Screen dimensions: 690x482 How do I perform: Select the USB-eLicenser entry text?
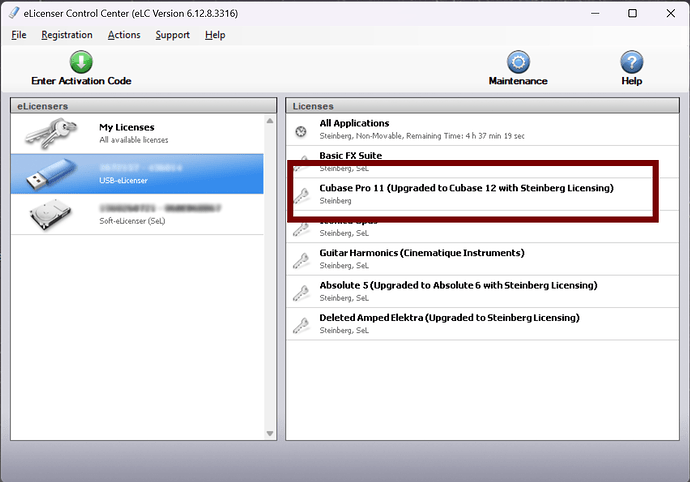123,180
